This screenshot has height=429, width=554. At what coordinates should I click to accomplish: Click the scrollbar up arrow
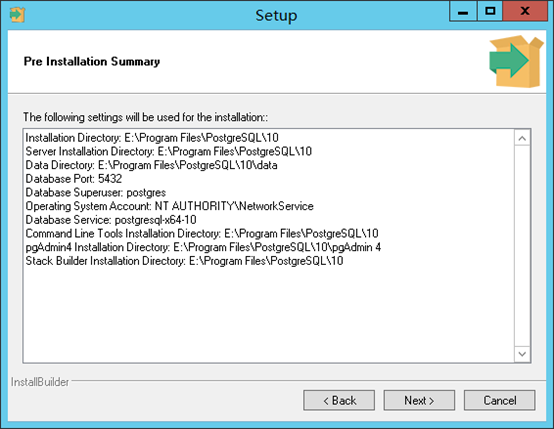522,138
